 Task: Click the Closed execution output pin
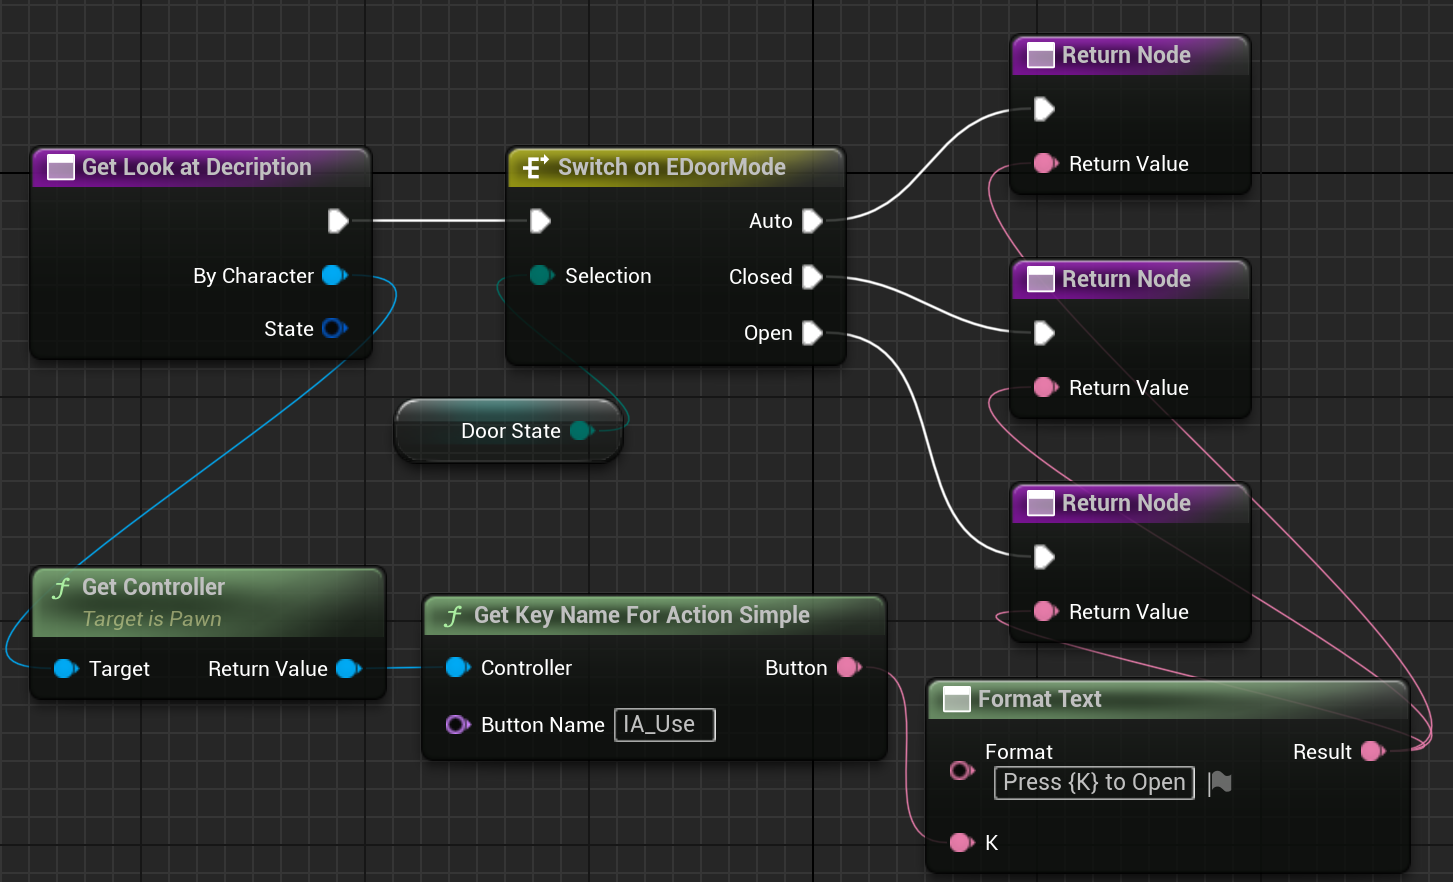813,277
